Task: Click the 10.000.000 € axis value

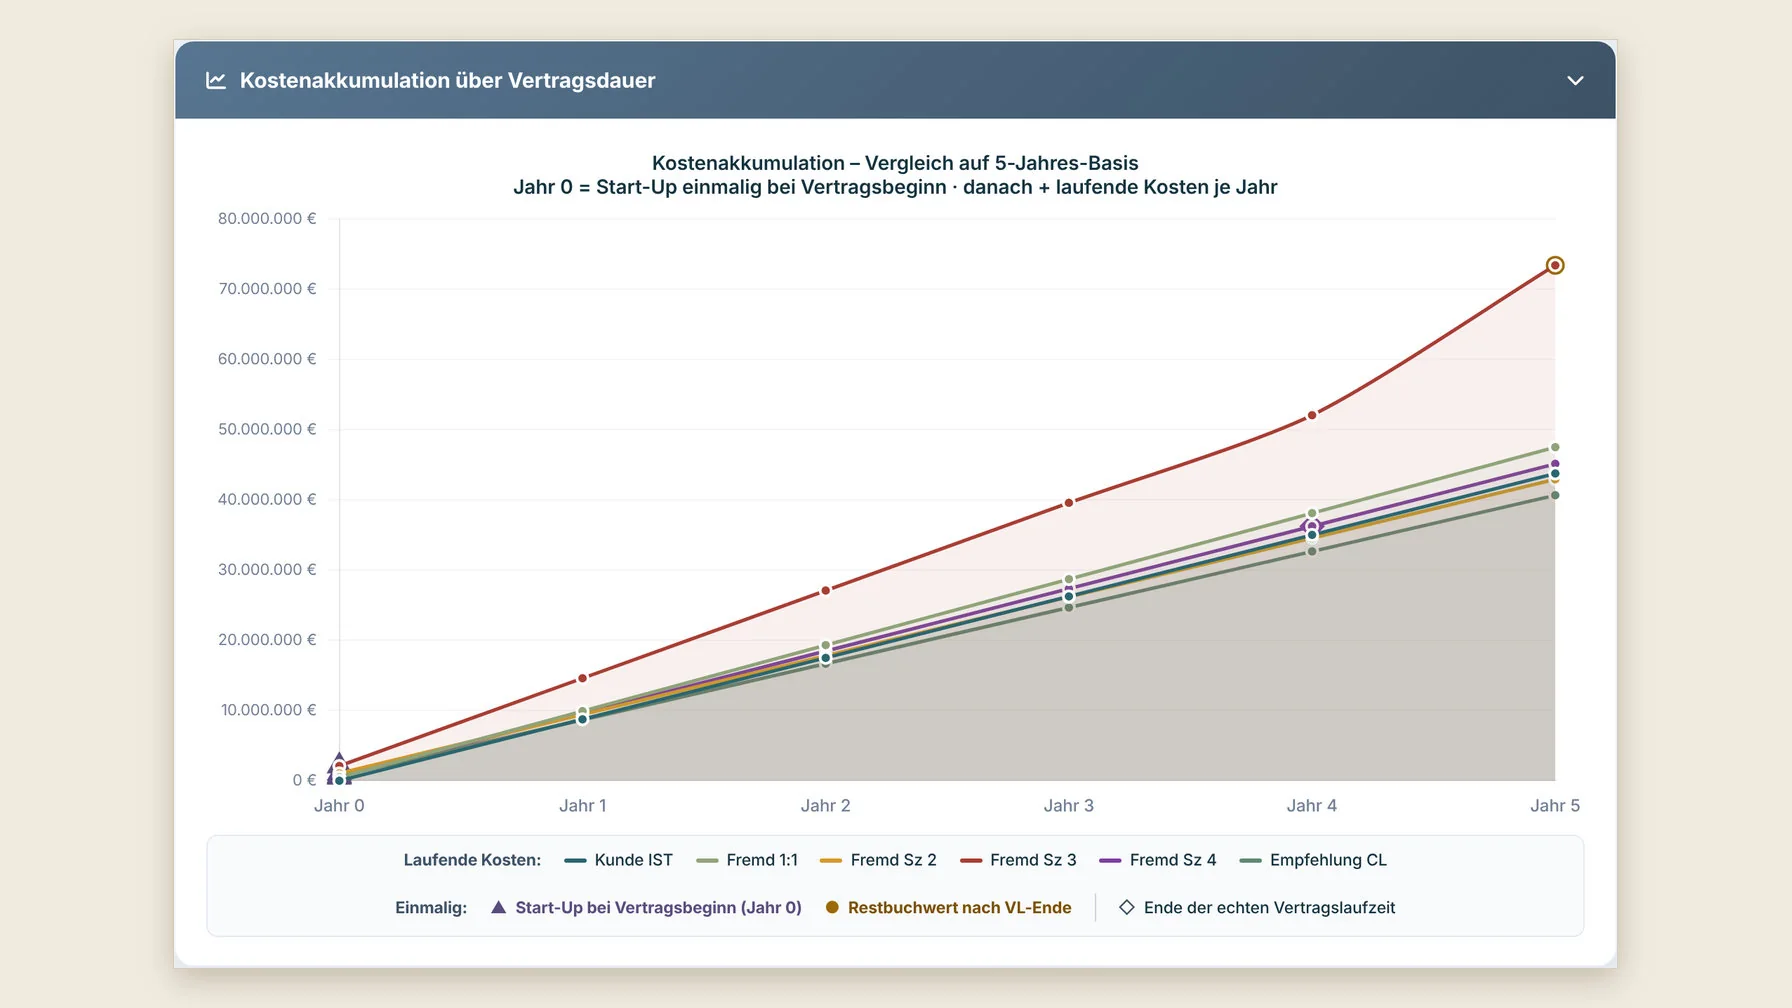Action: 268,710
